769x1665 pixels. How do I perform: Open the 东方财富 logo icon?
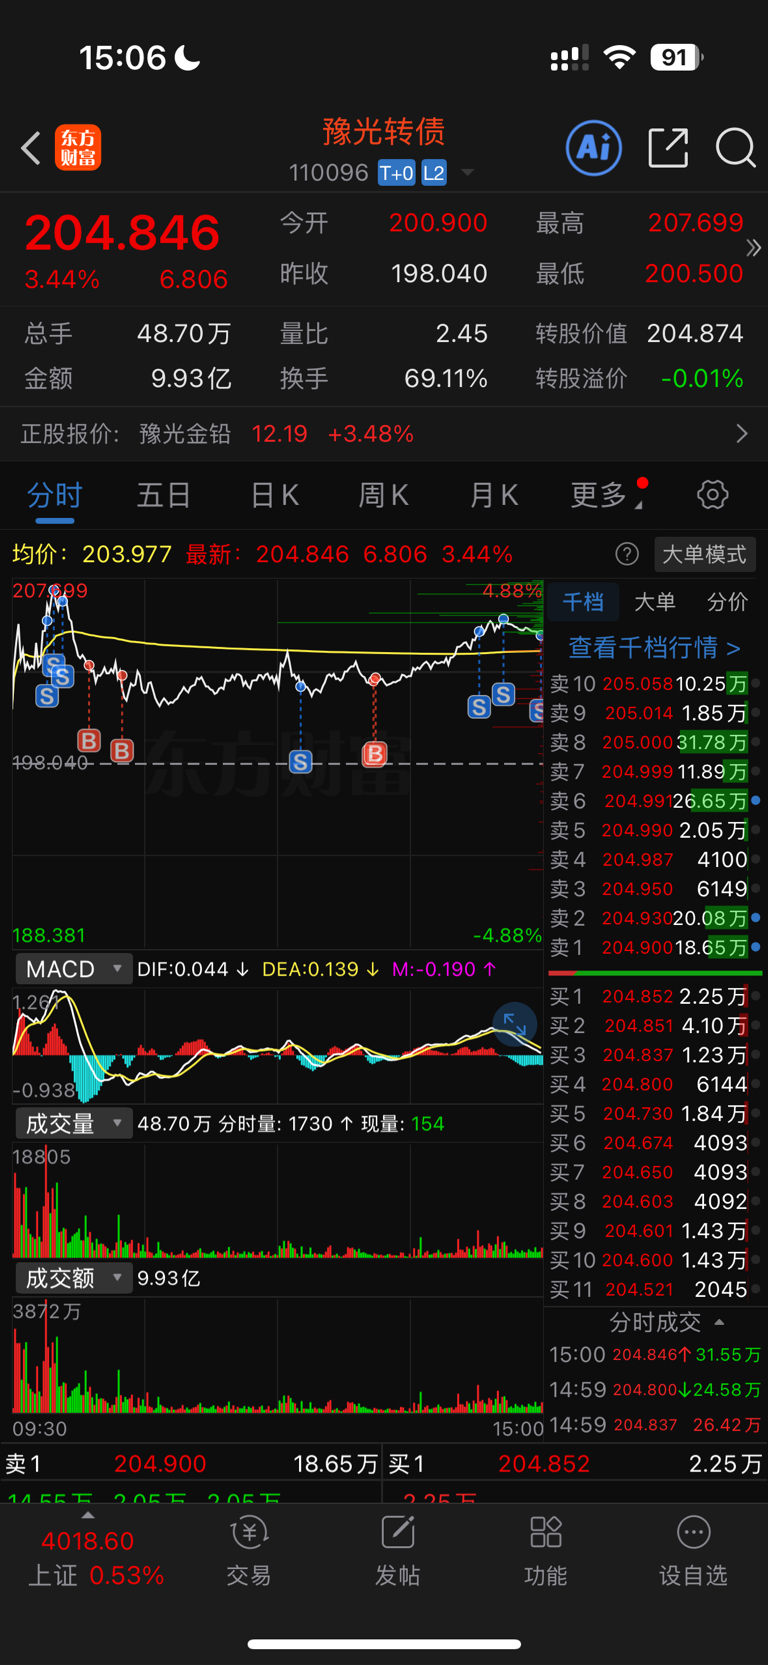click(78, 148)
